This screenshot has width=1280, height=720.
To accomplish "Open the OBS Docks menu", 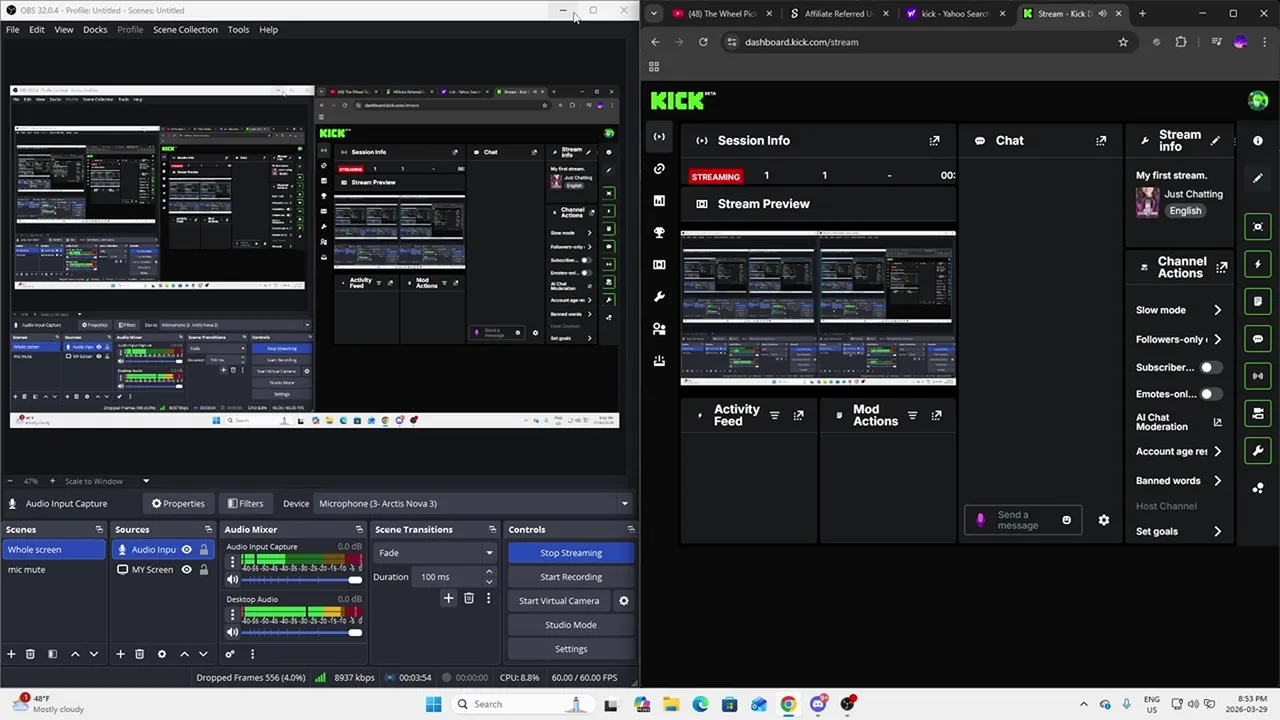I will click(x=95, y=29).
